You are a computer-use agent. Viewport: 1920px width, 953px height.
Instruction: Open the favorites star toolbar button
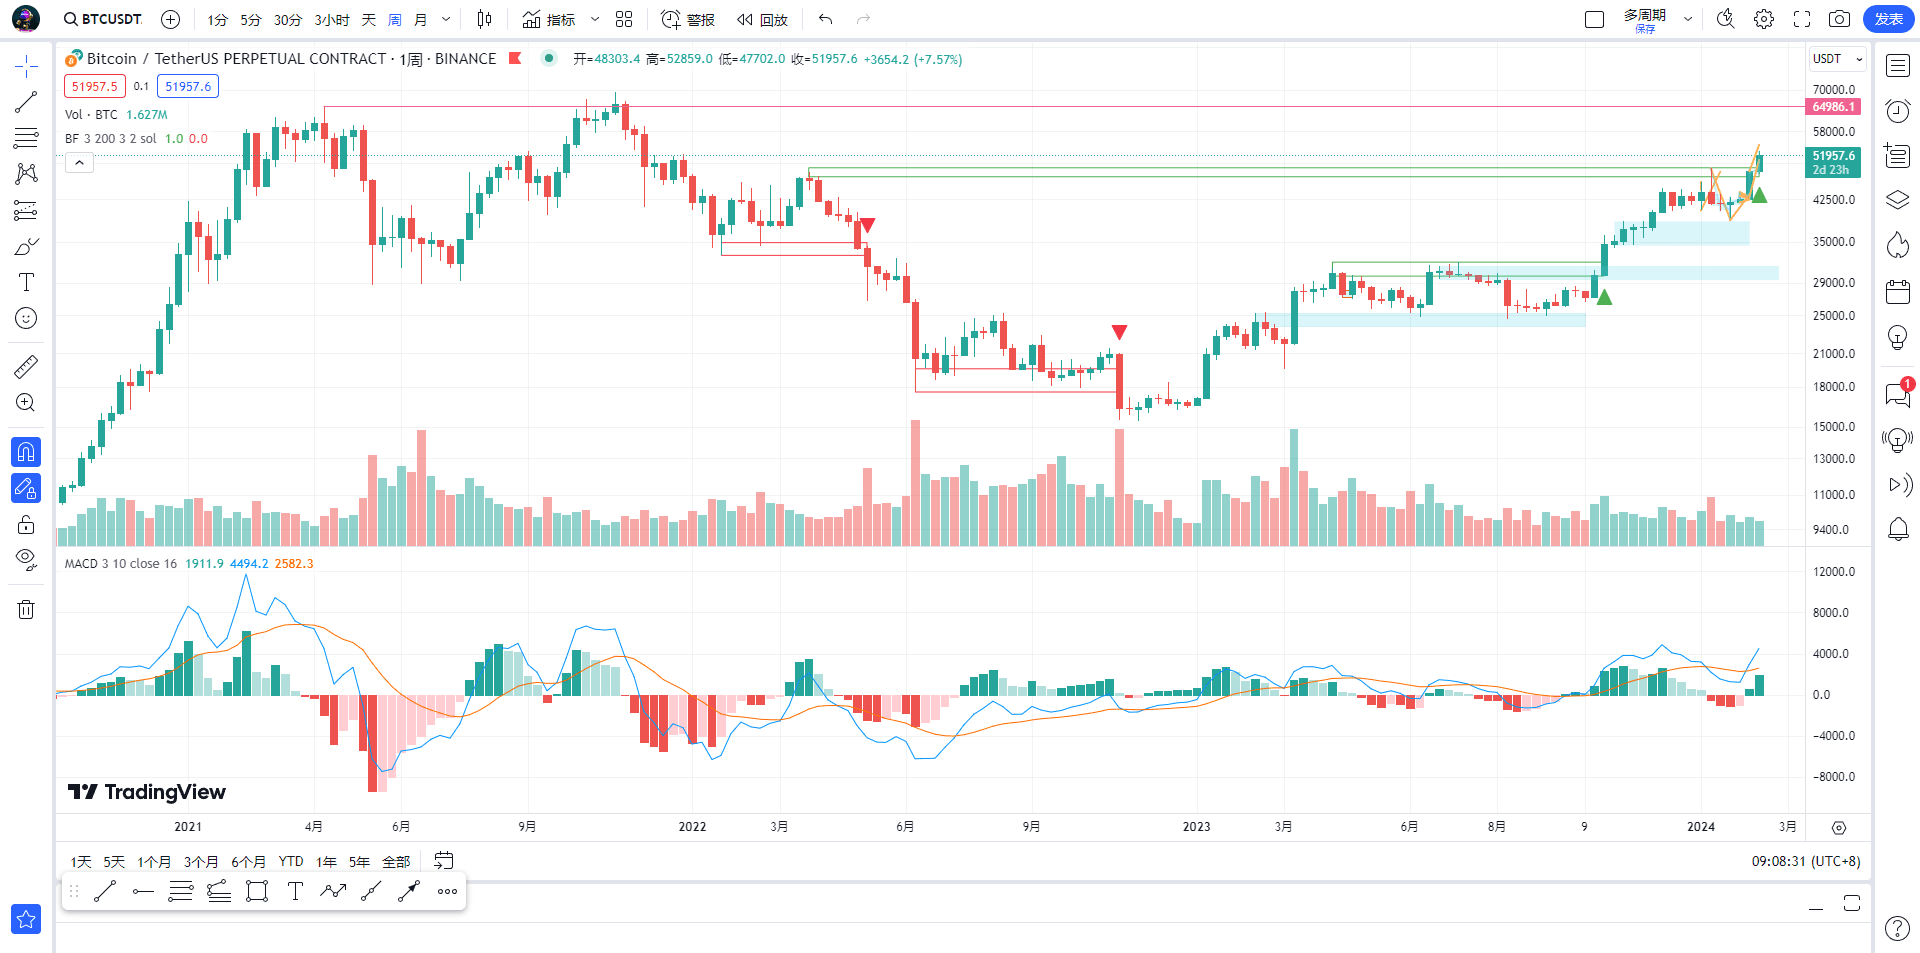coord(26,919)
